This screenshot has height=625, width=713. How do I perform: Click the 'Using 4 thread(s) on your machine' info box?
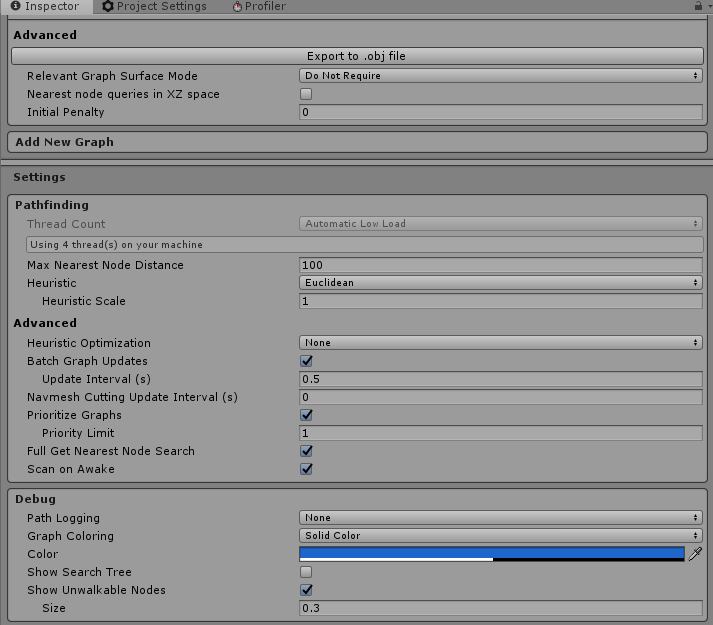click(x=365, y=244)
